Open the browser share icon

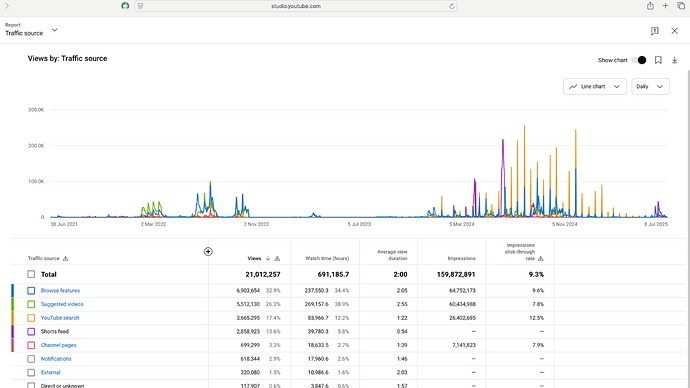650,6
